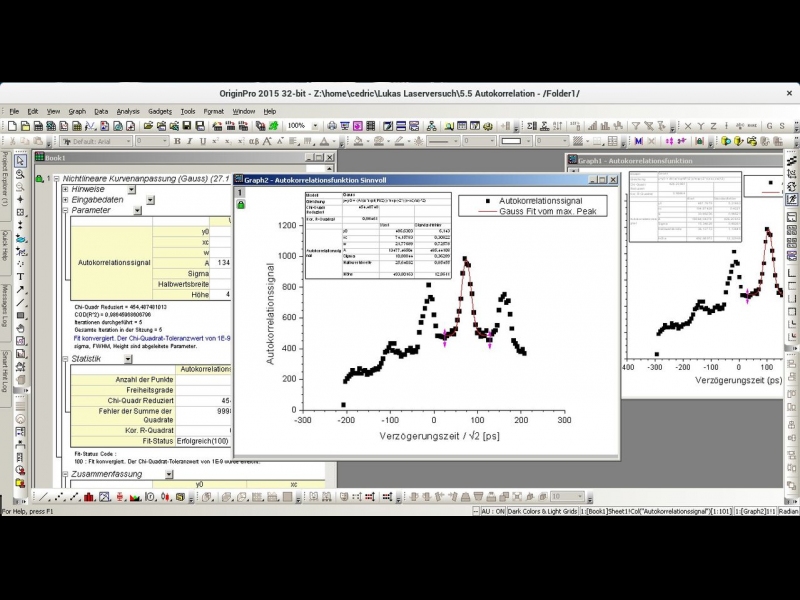800x600 pixels.
Task: Select the Rectangle drawing tool
Action: [20, 315]
